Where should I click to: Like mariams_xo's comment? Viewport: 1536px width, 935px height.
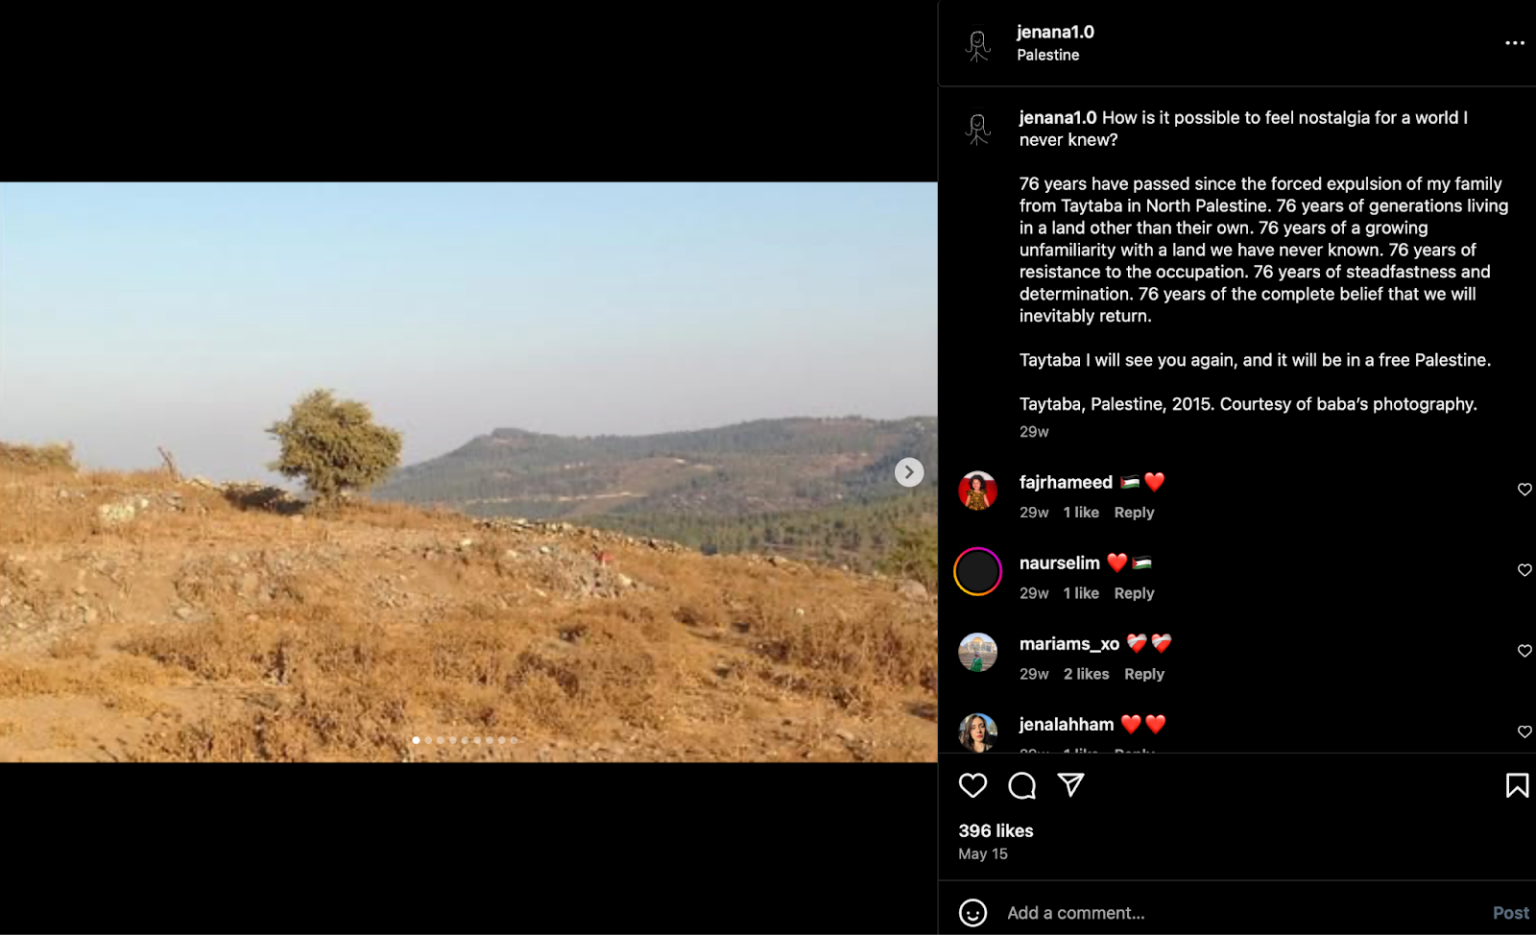tap(1524, 651)
